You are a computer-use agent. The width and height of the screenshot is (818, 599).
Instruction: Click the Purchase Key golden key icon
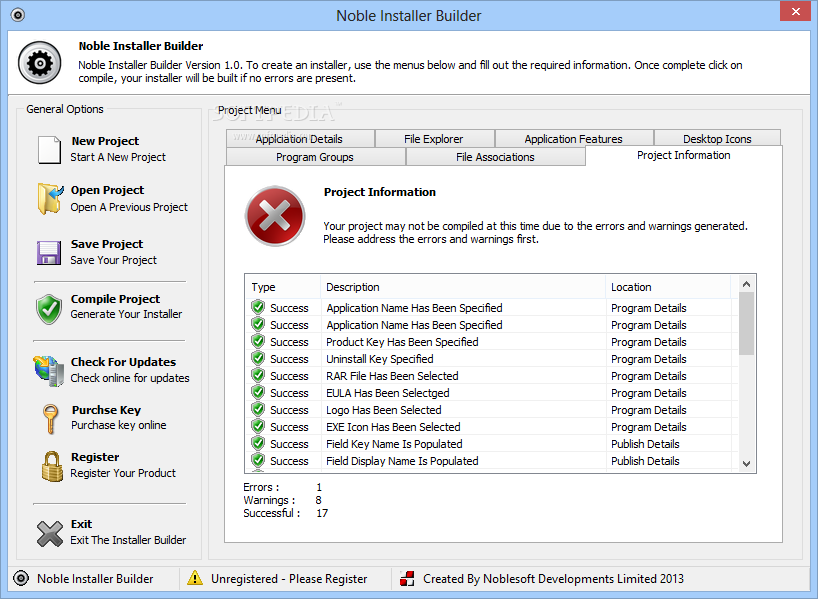pos(50,418)
